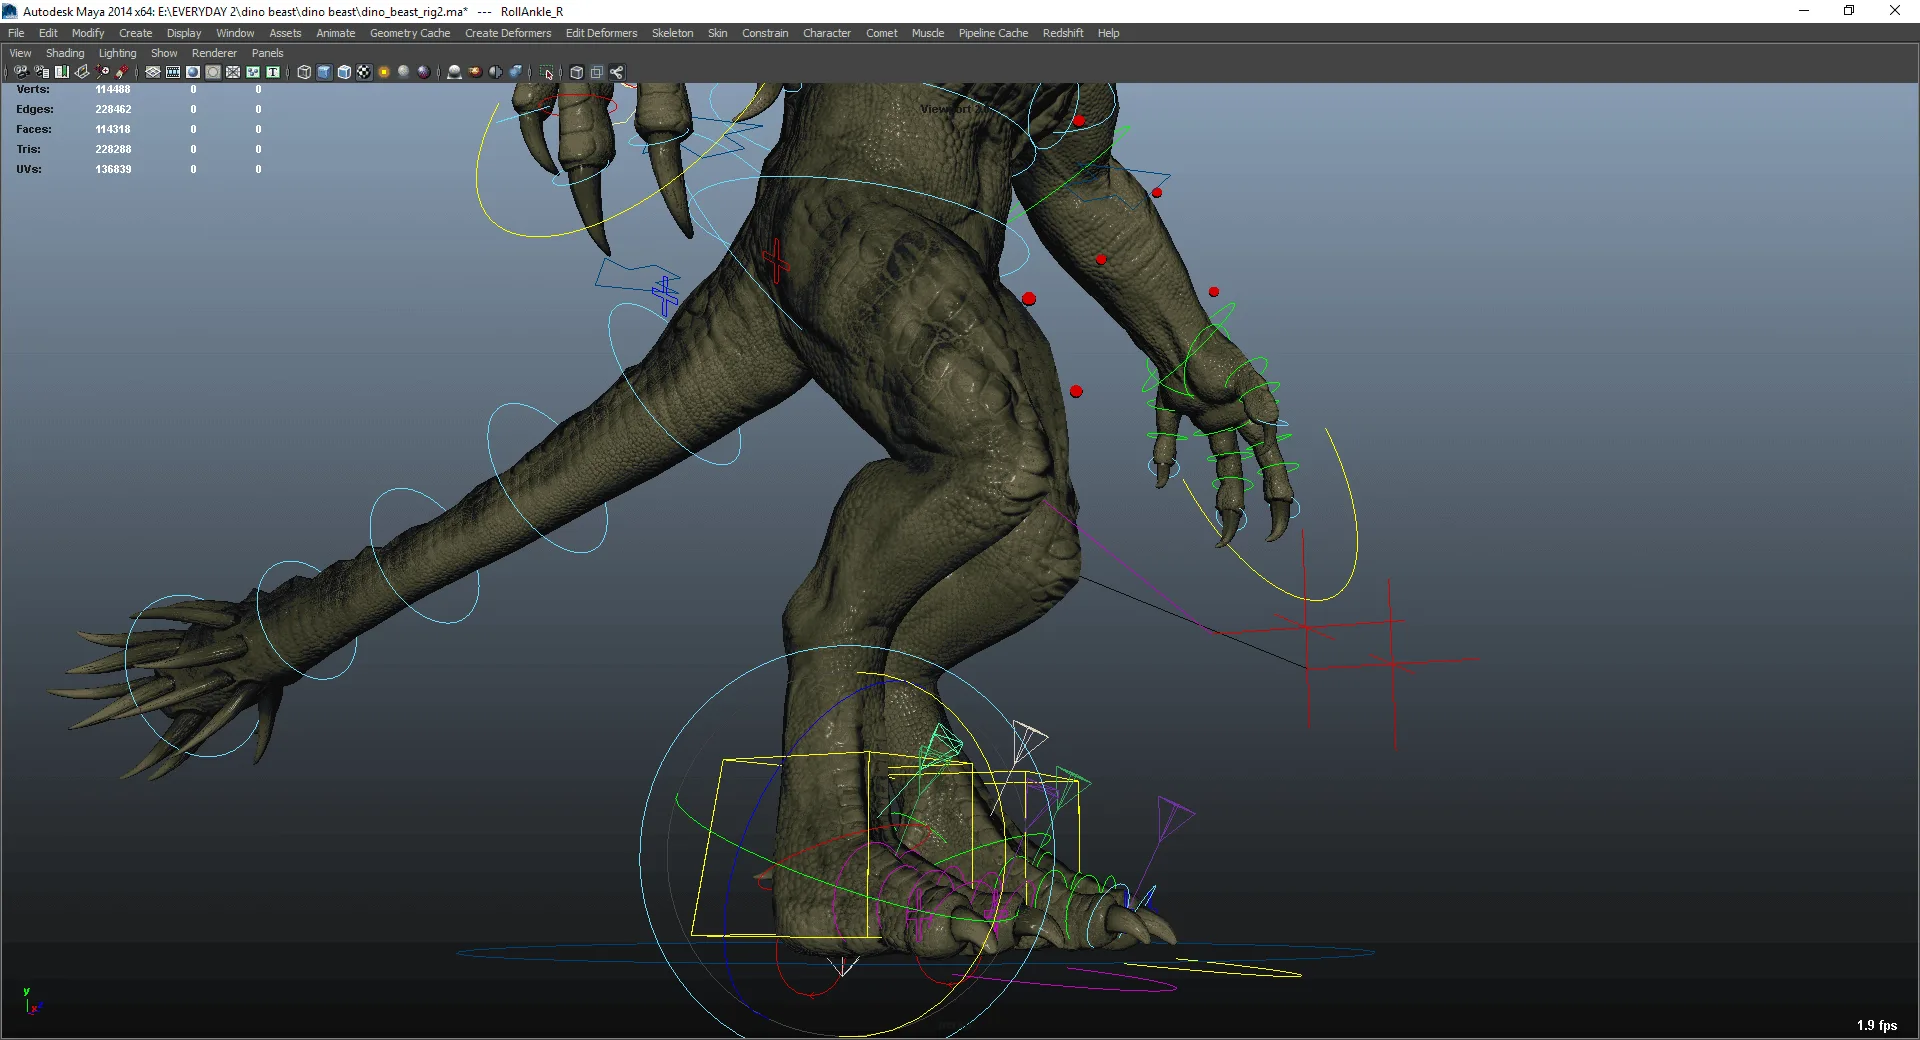Open the Comet menu
Viewport: 1920px width, 1040px height.
click(x=882, y=33)
